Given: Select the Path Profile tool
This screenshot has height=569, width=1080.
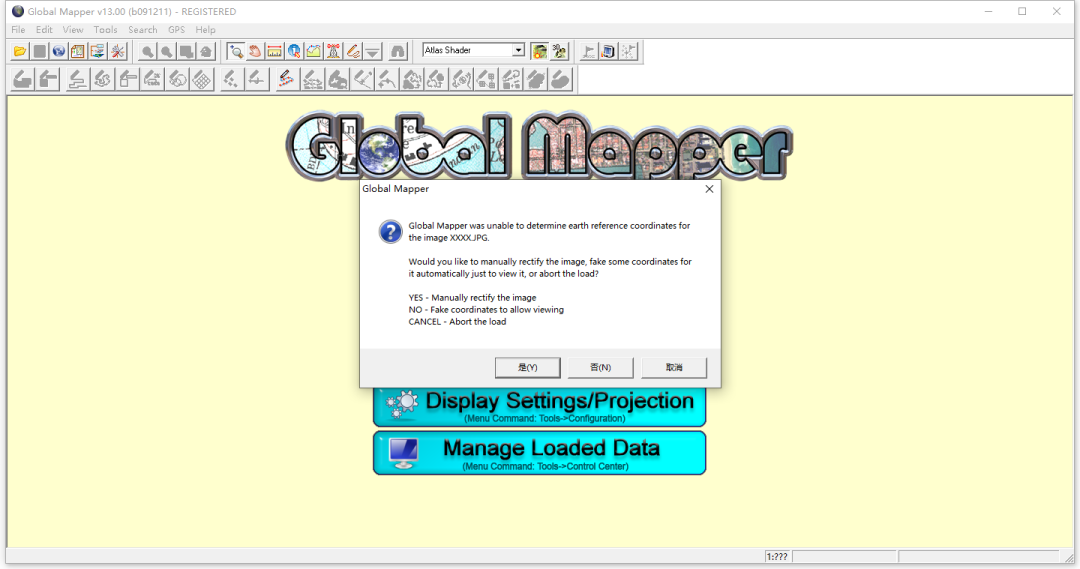Looking at the screenshot, I should tap(313, 51).
